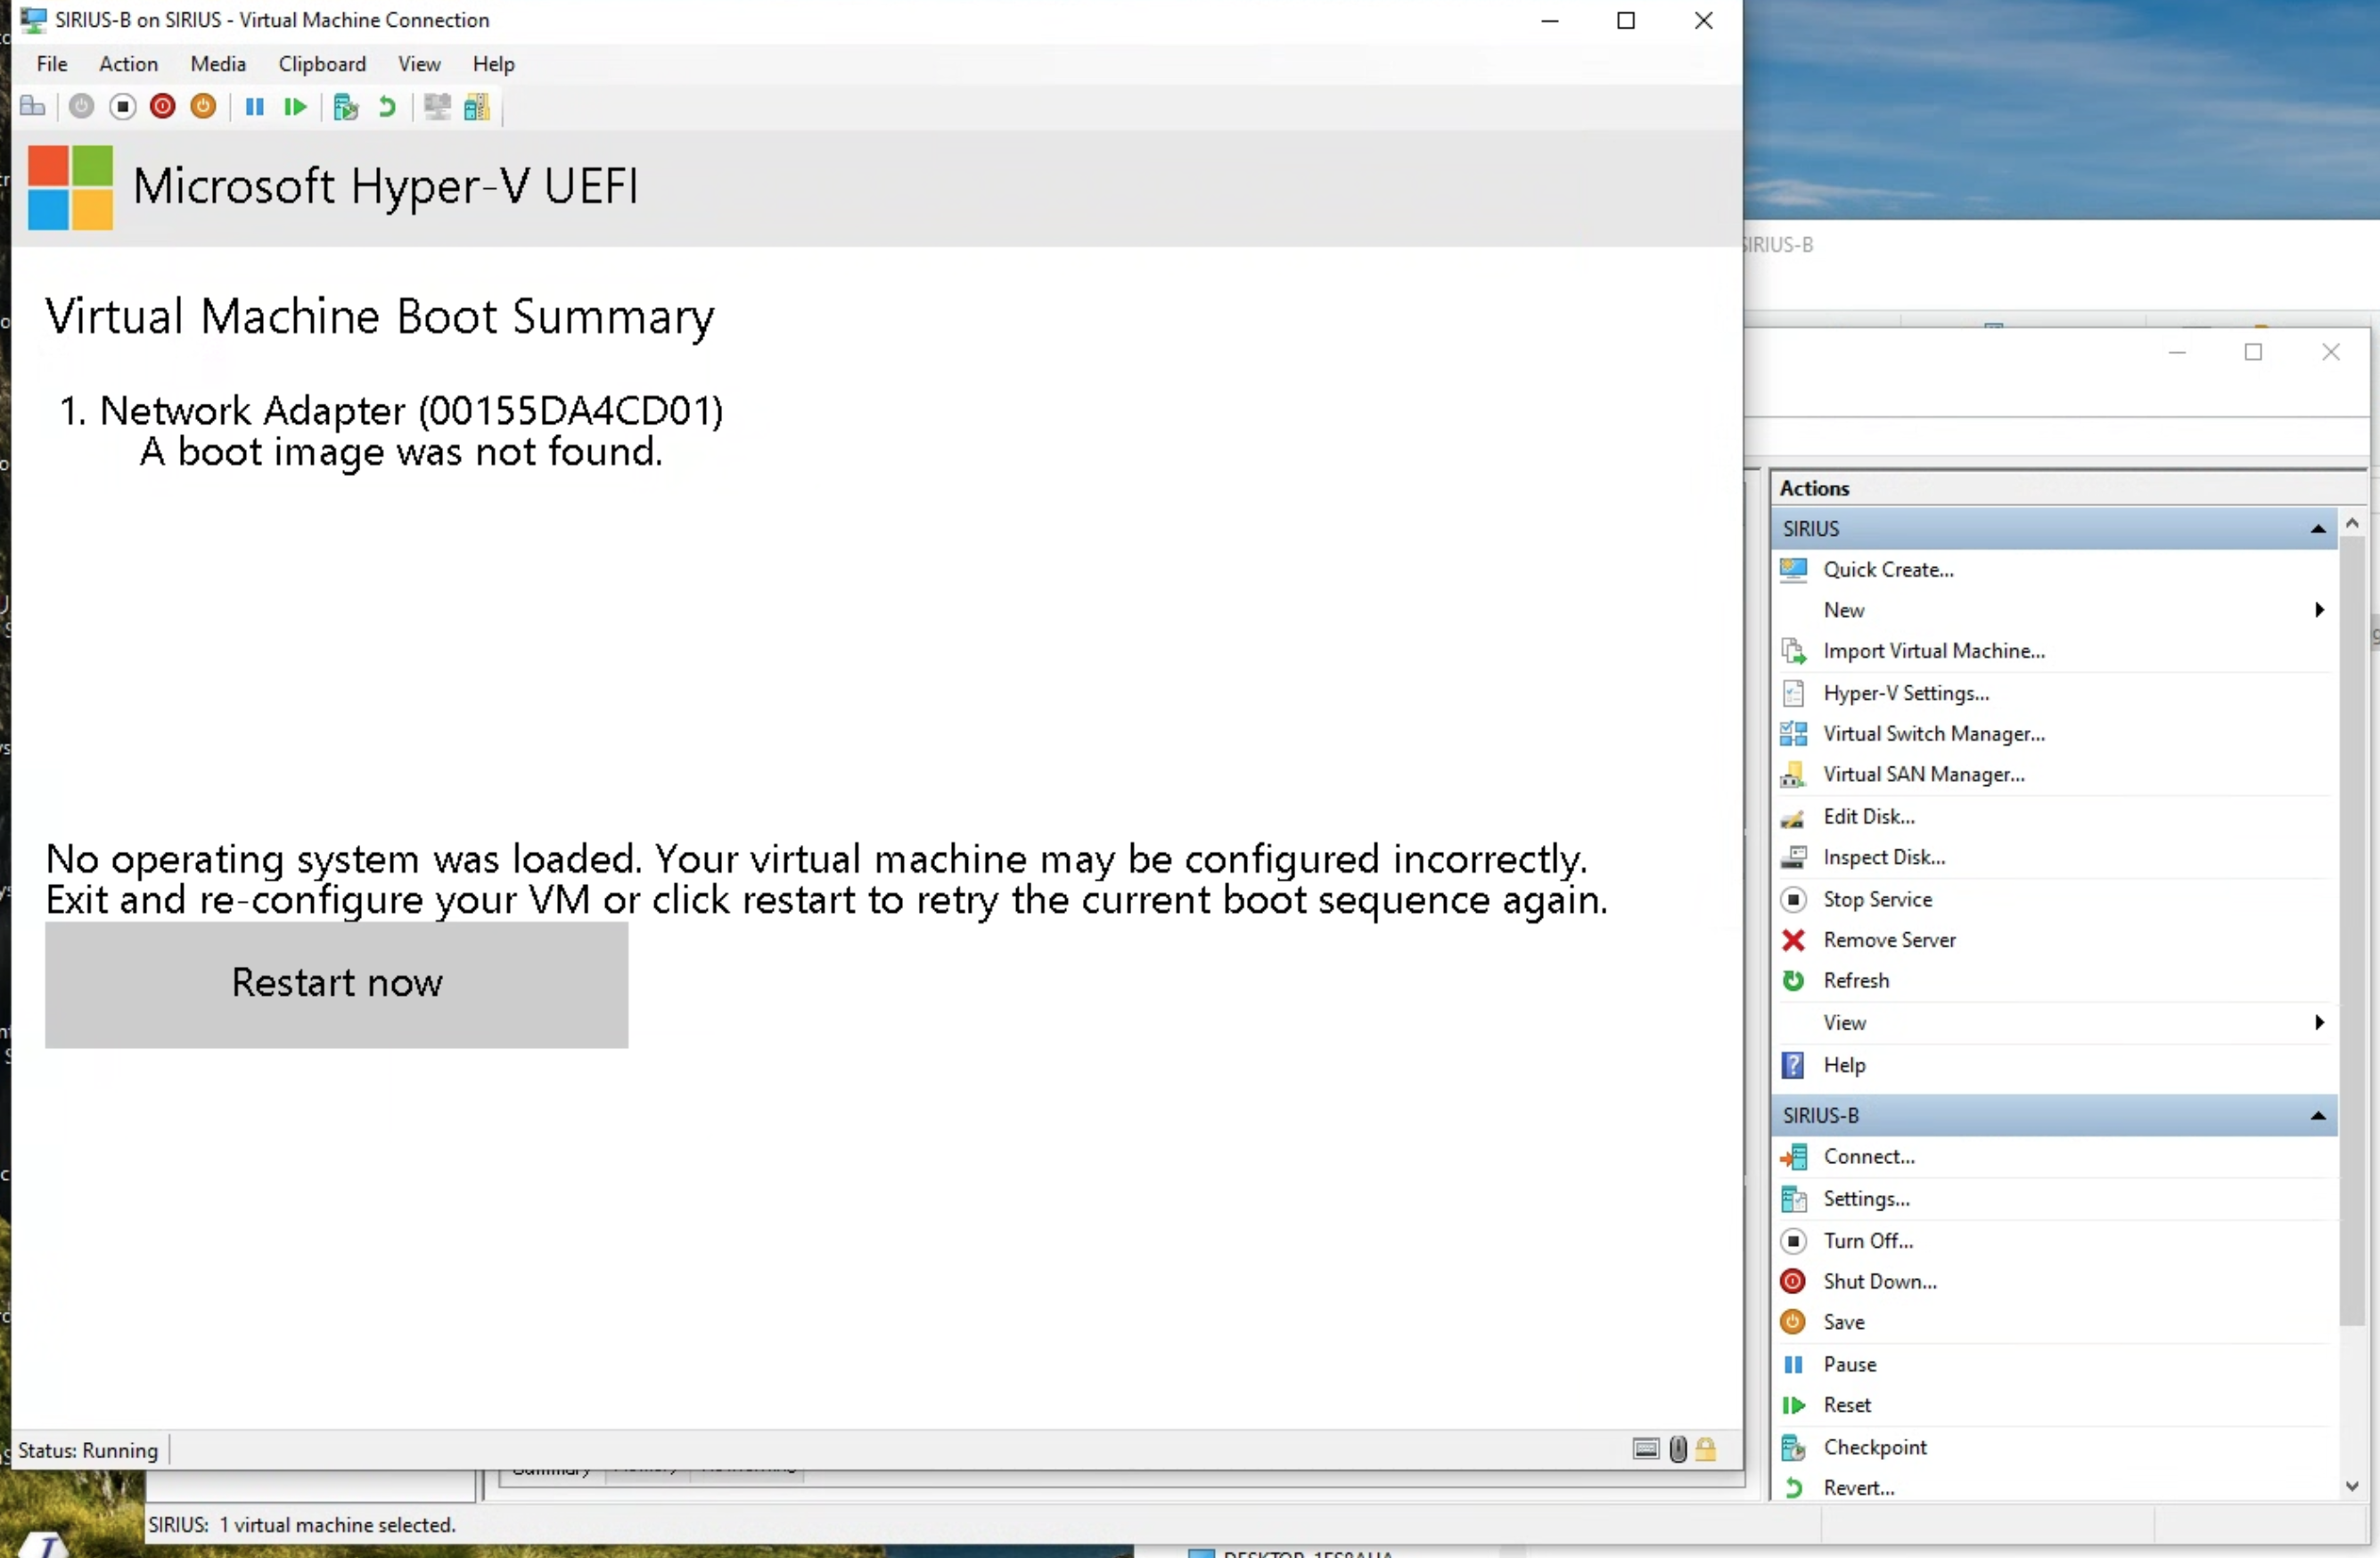
Task: Click the red Shut Down toolbar icon
Action: (163, 106)
